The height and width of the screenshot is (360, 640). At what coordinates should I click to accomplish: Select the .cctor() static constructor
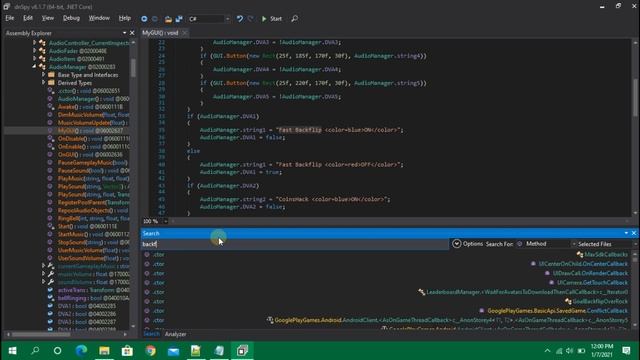(x=89, y=91)
